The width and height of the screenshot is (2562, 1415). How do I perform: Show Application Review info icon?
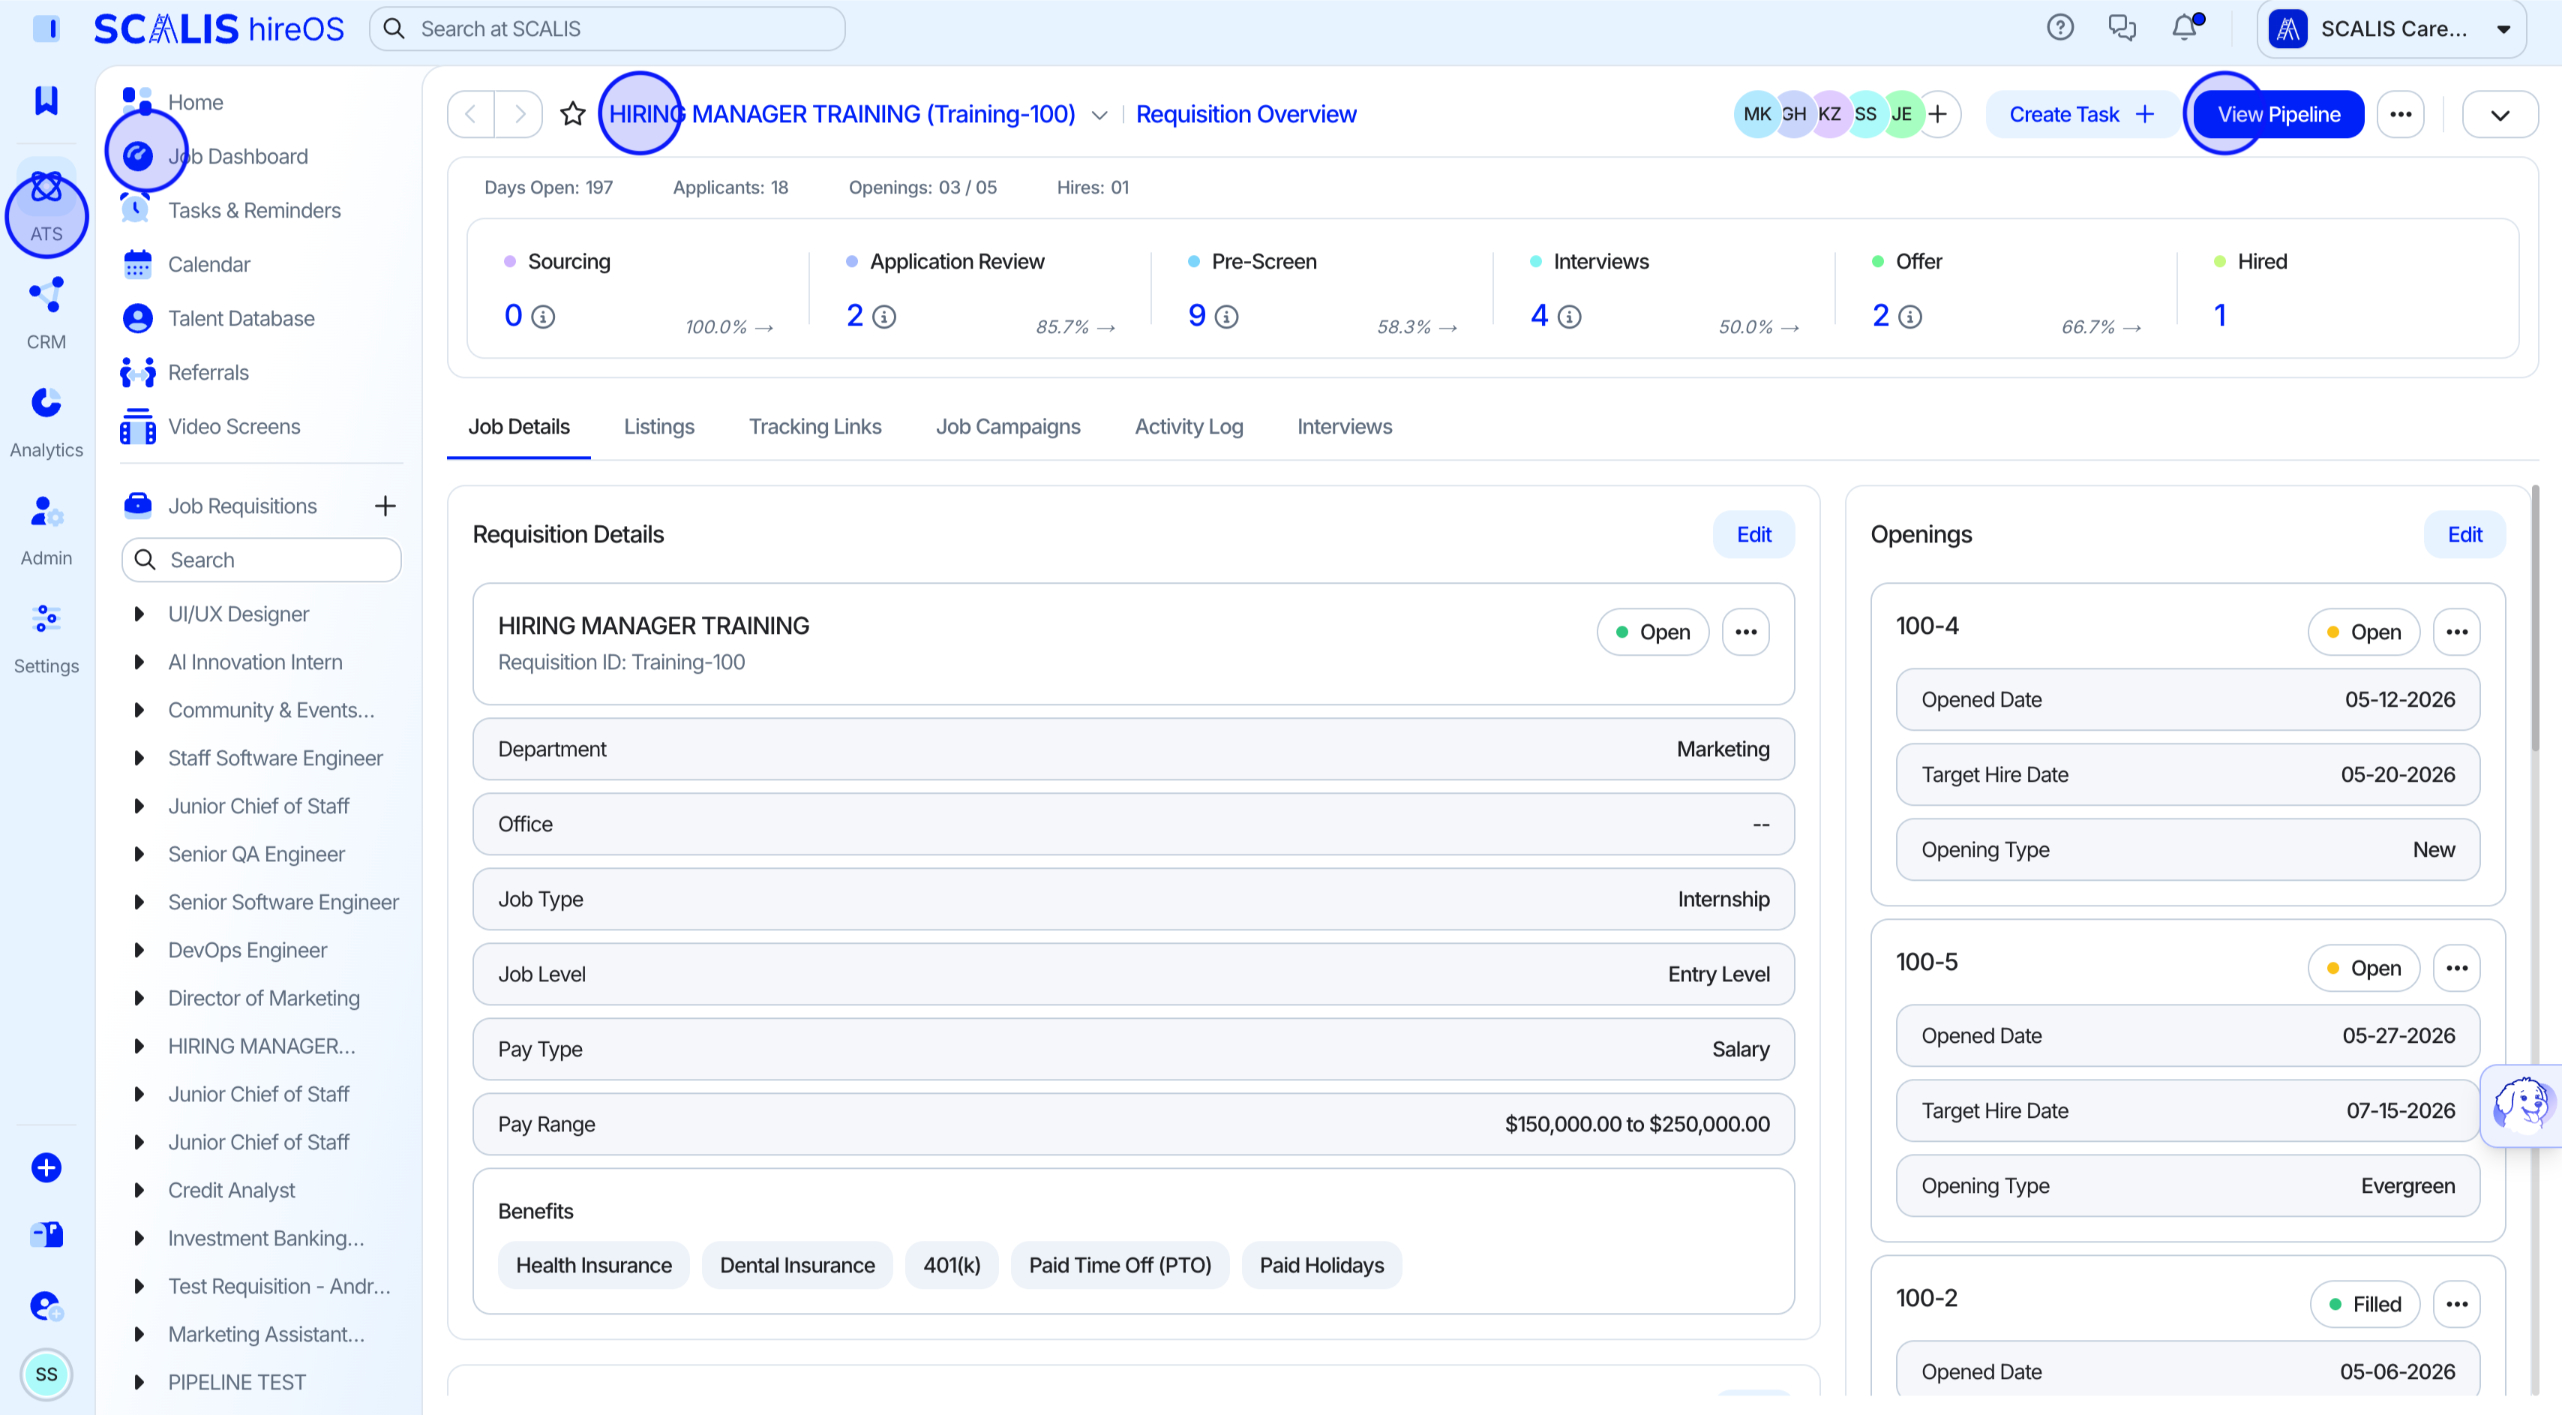884,317
